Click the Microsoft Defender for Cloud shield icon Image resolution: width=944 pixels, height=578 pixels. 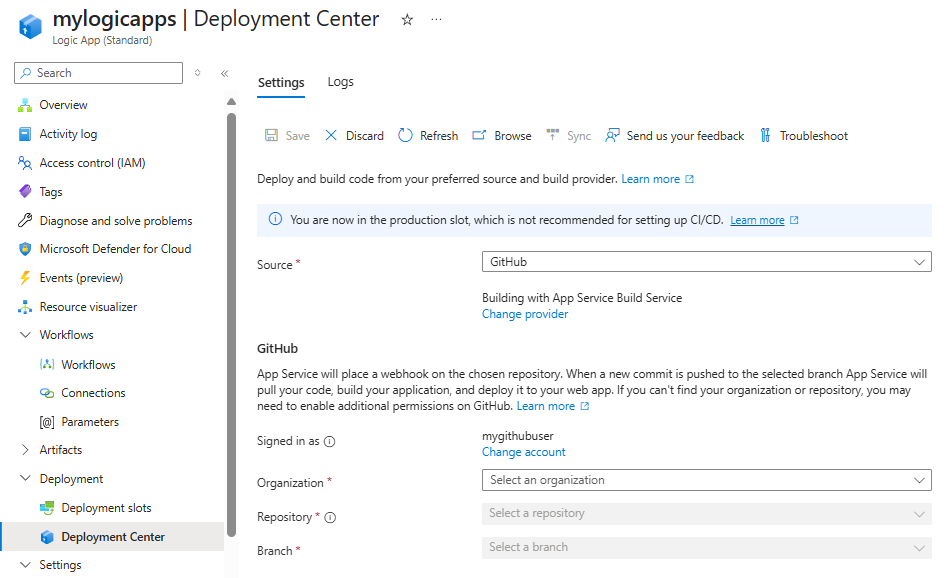tap(25, 249)
